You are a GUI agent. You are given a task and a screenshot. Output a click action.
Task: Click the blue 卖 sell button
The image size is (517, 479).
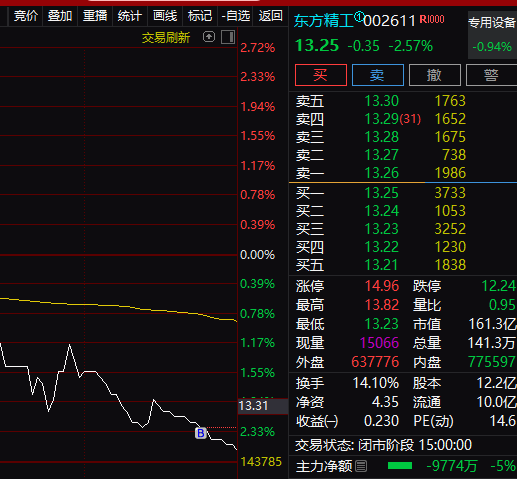coord(378,75)
